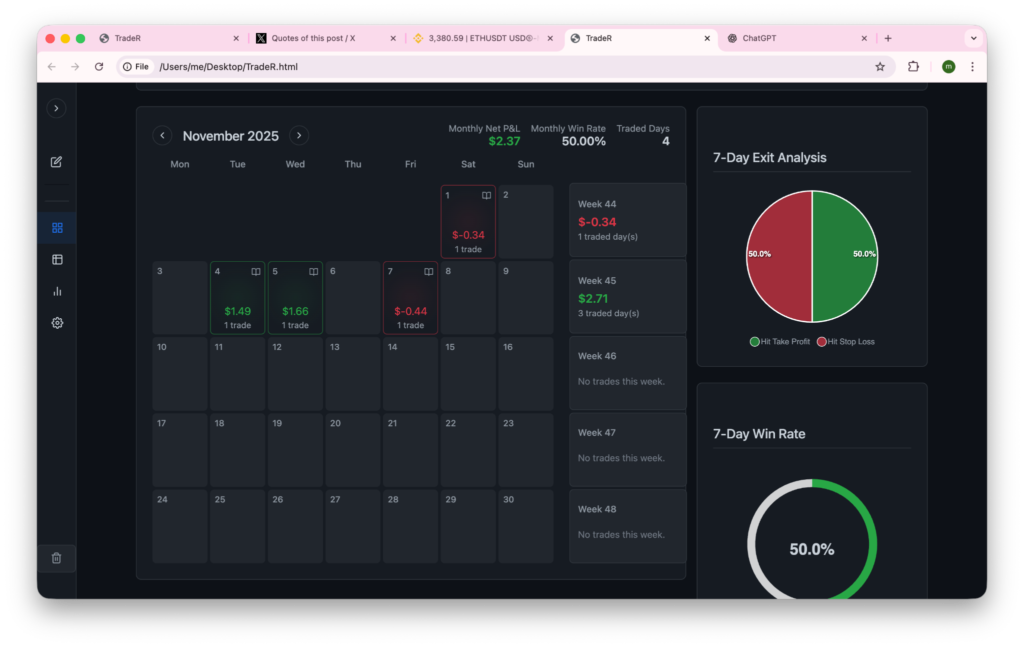Image resolution: width=1024 pixels, height=648 pixels.
Task: Open the Chrome tab search dropdown arrow
Action: [x=972, y=38]
